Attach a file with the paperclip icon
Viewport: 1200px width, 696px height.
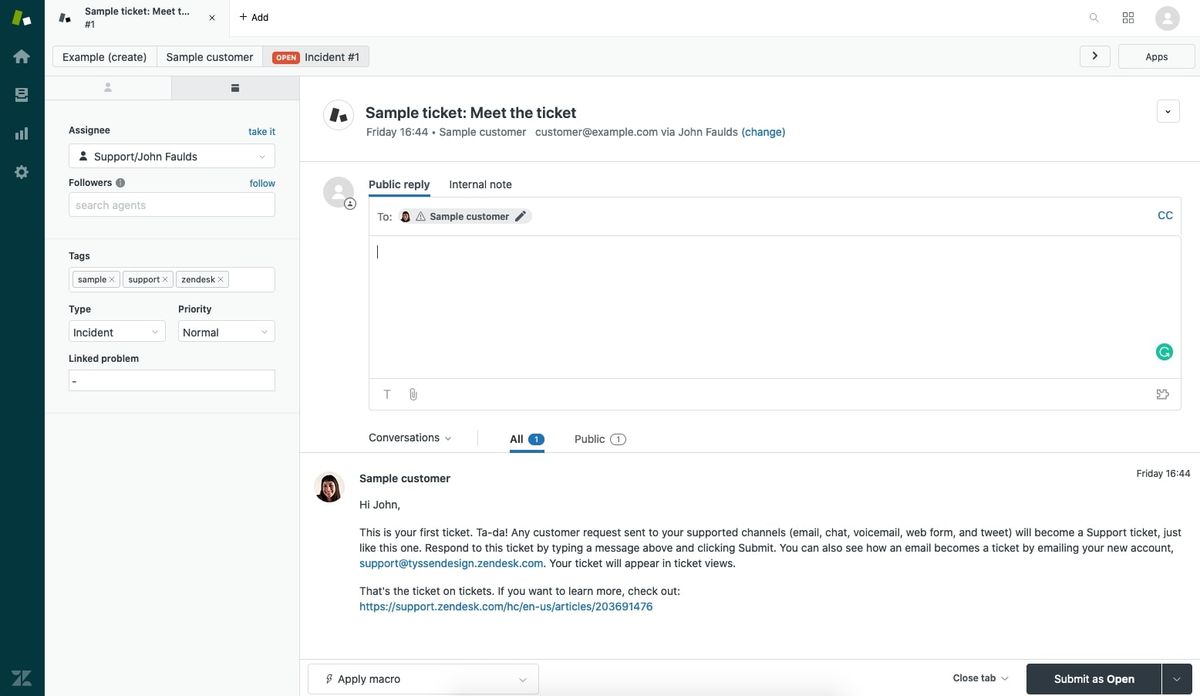[413, 394]
